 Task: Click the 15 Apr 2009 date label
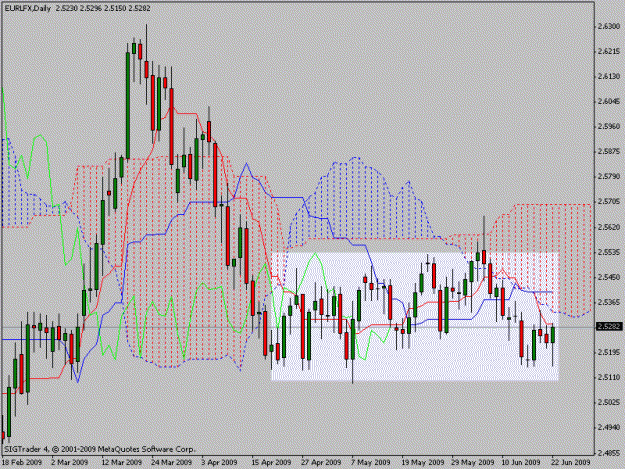(x=271, y=463)
